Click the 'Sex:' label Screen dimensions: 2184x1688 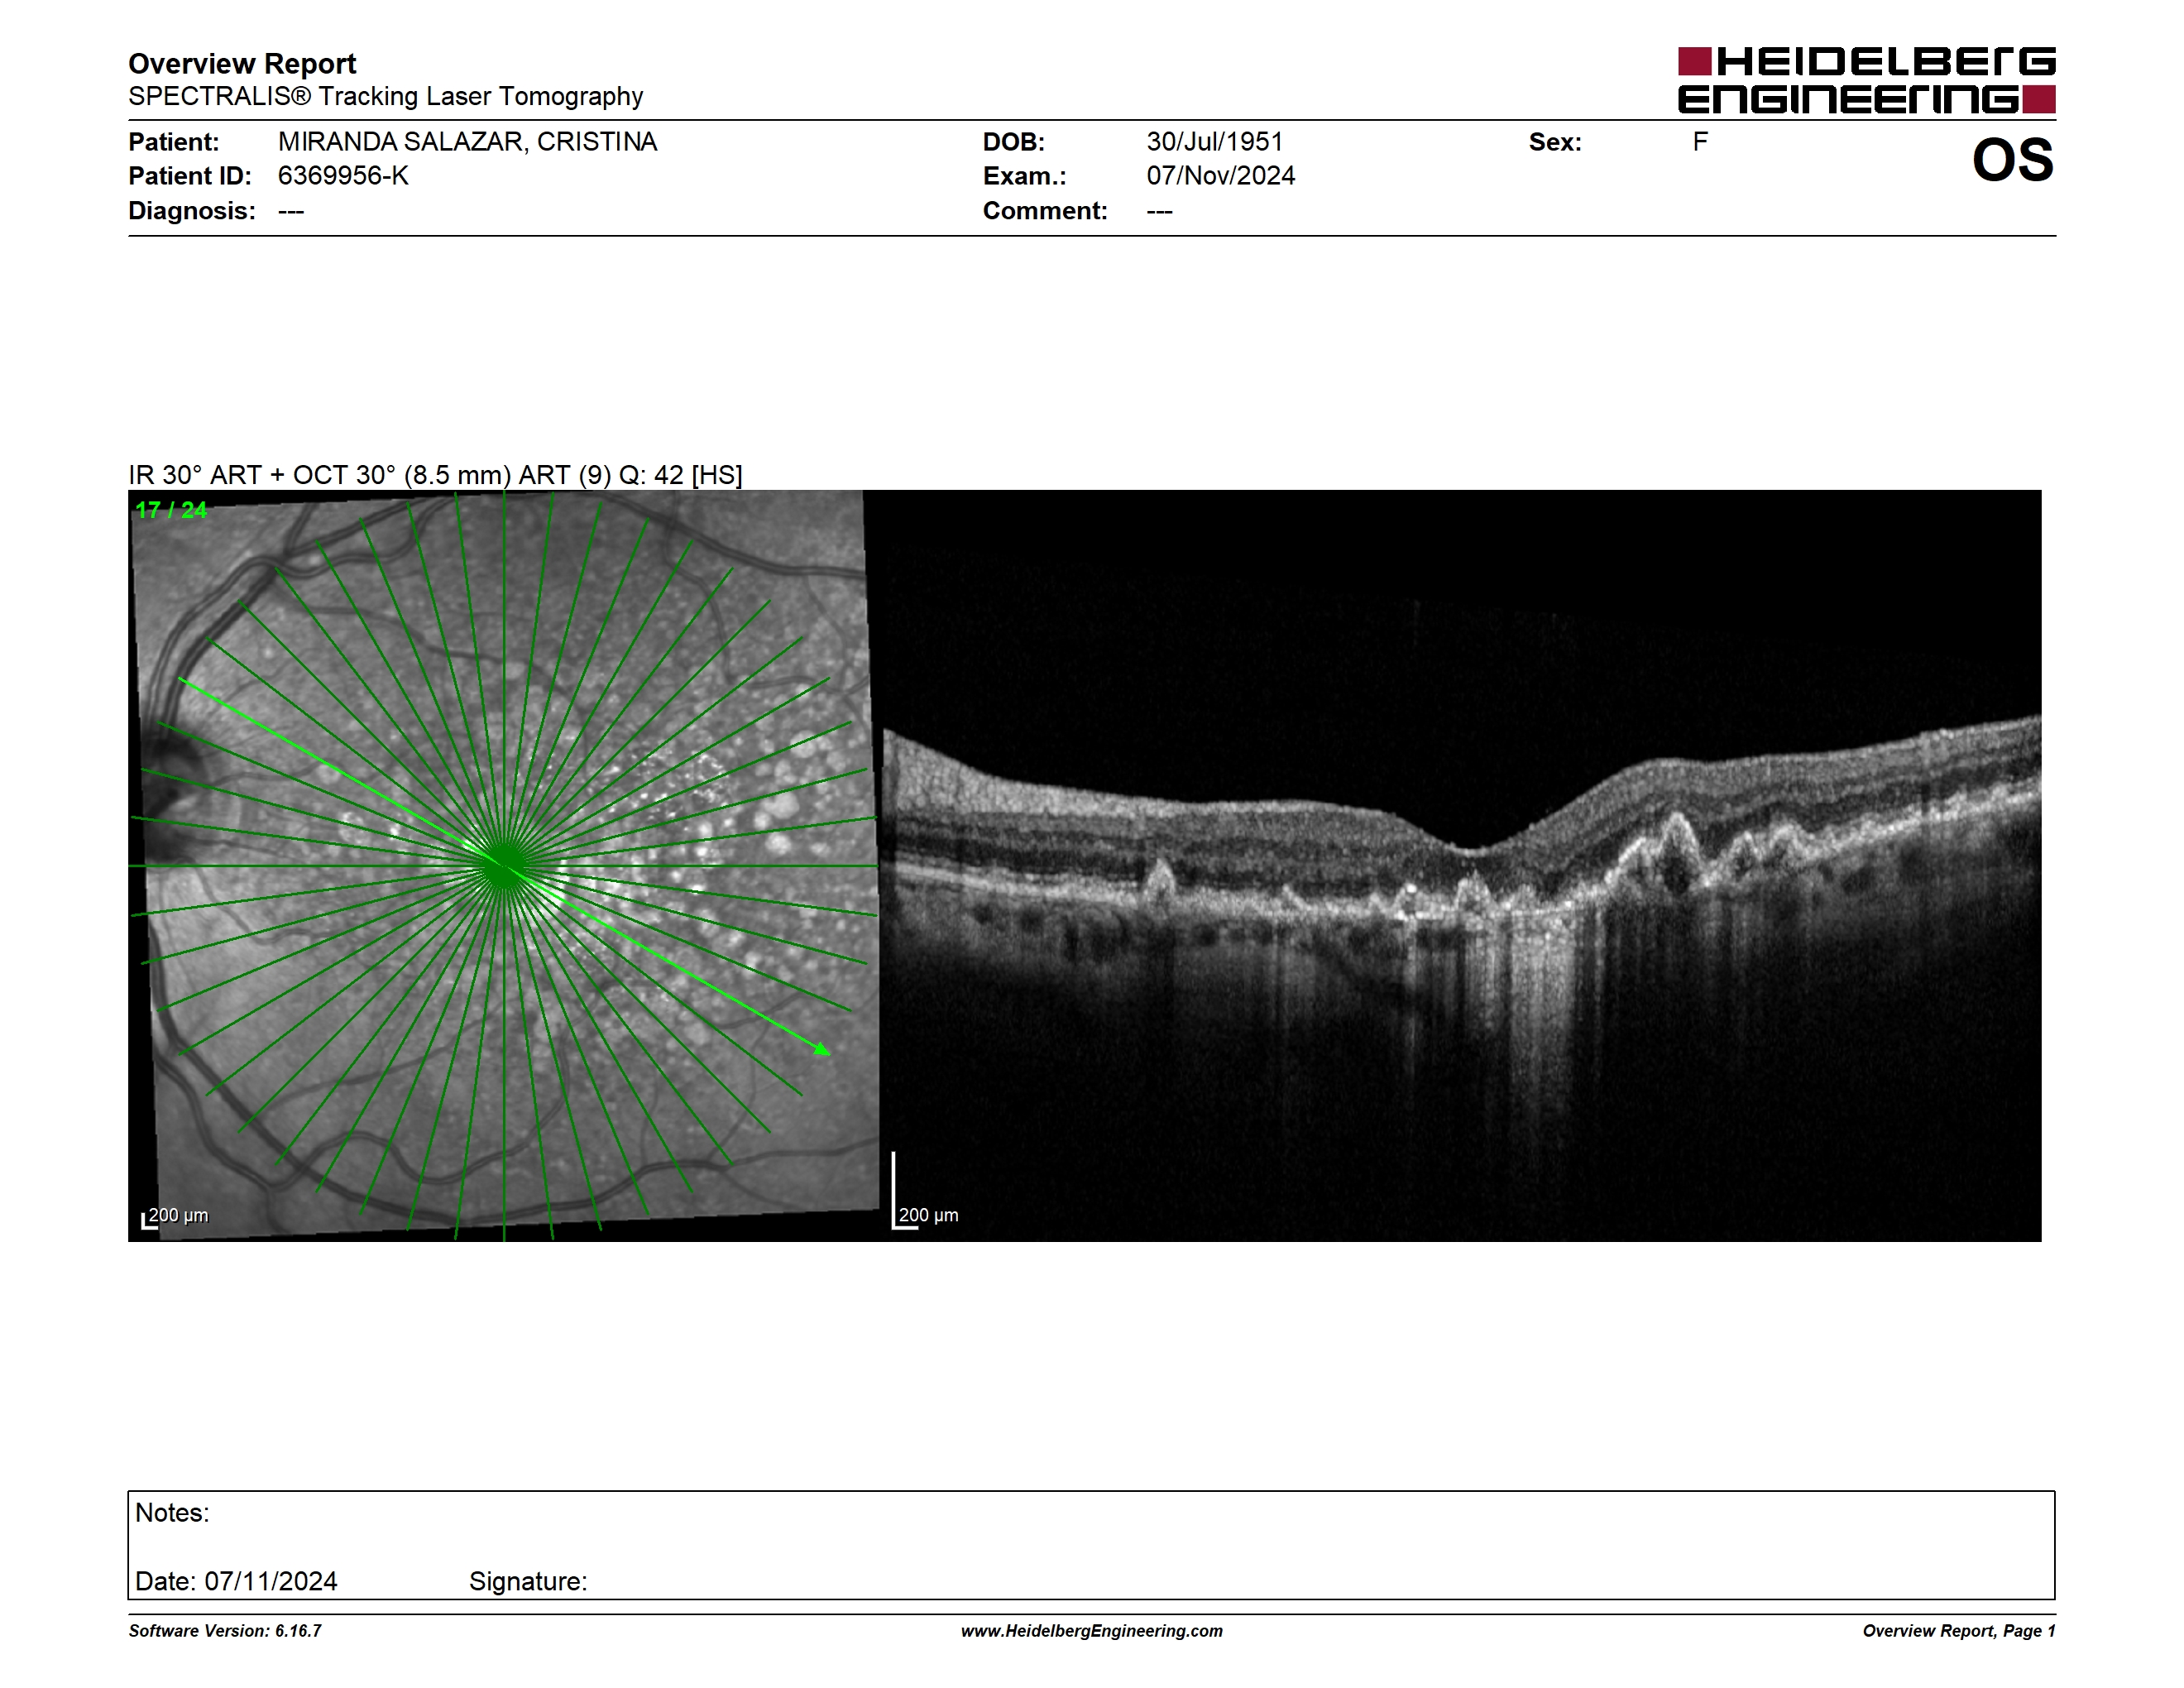[x=1555, y=142]
